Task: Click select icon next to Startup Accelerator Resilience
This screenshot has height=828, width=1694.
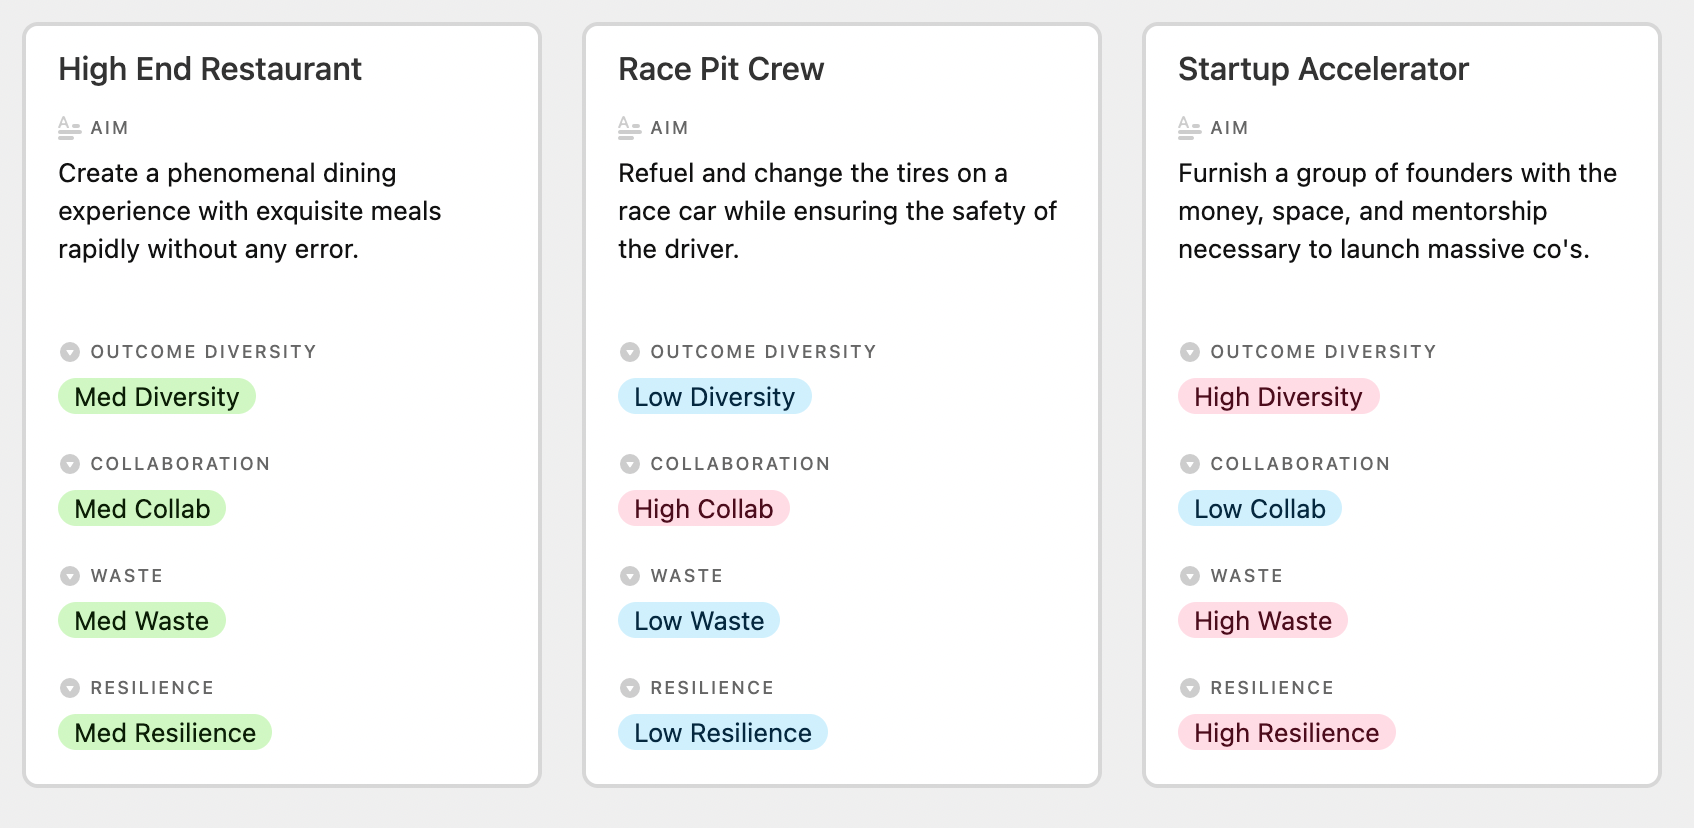Action: tap(1189, 688)
